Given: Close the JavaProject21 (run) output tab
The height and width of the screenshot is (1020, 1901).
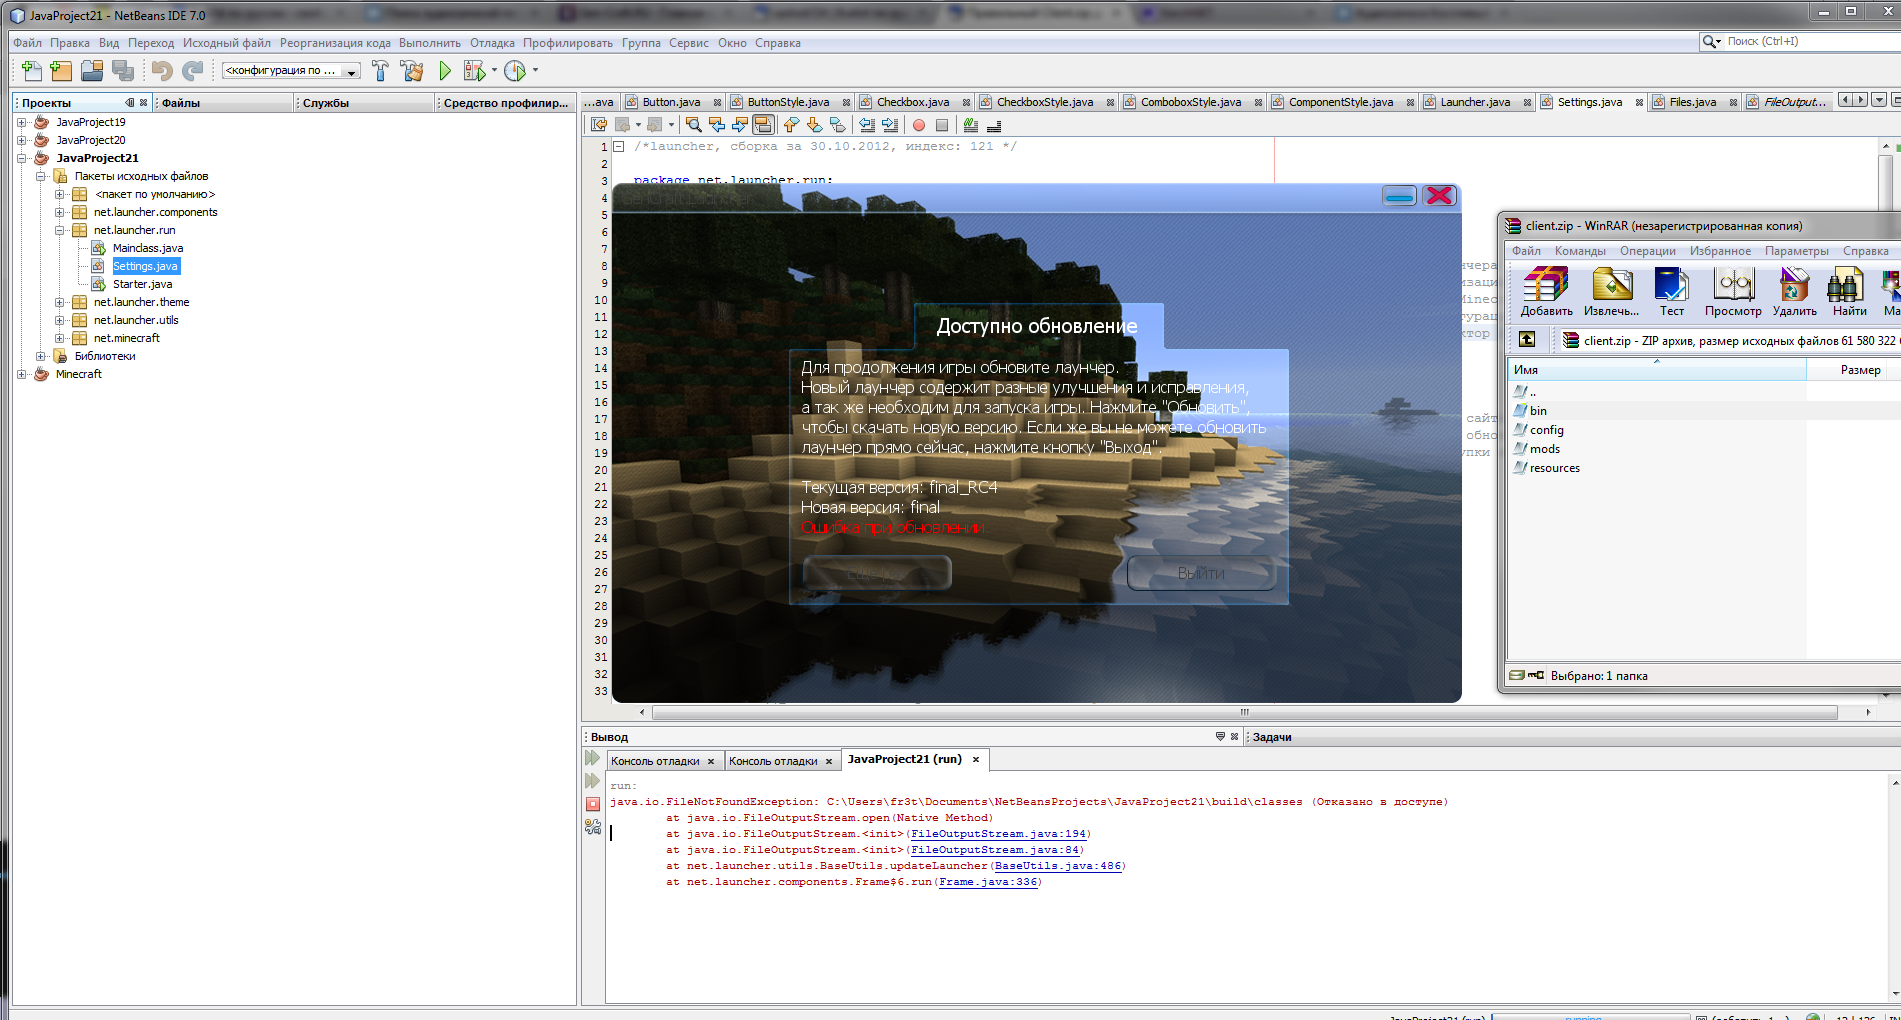Looking at the screenshot, I should point(976,760).
